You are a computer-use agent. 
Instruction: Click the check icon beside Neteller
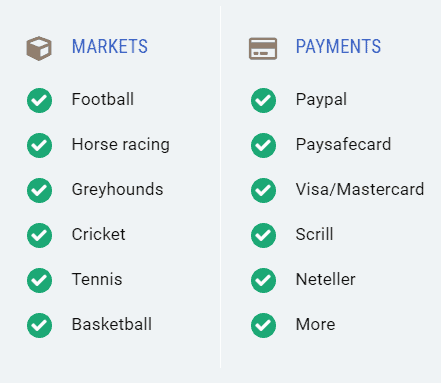pos(263,280)
